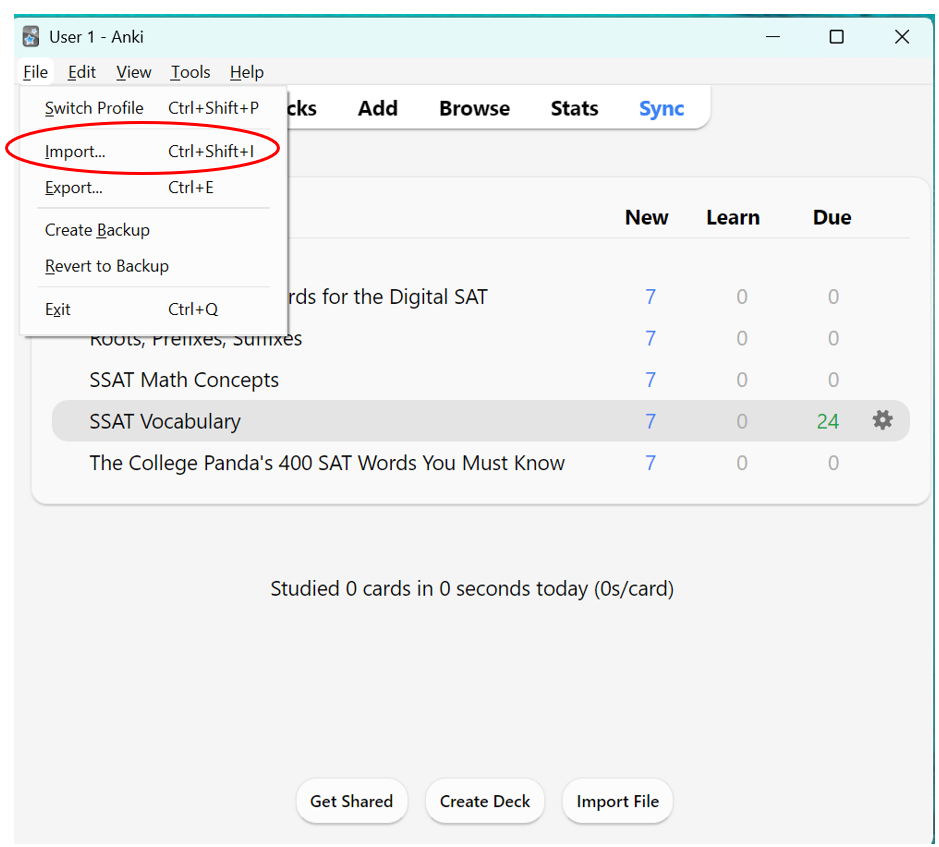Click the New count 7 for SSAT Math Concepts
The height and width of the screenshot is (847, 939).
[x=650, y=380]
